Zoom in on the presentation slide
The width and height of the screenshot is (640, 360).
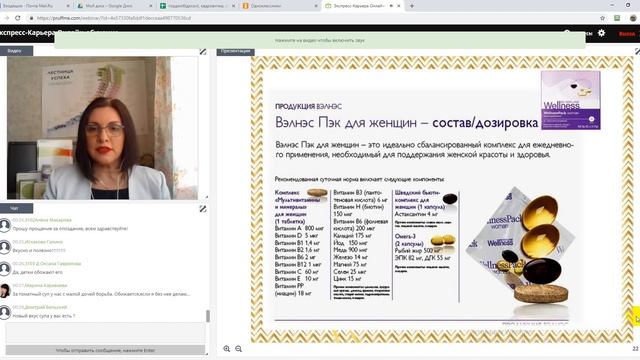click(227, 349)
